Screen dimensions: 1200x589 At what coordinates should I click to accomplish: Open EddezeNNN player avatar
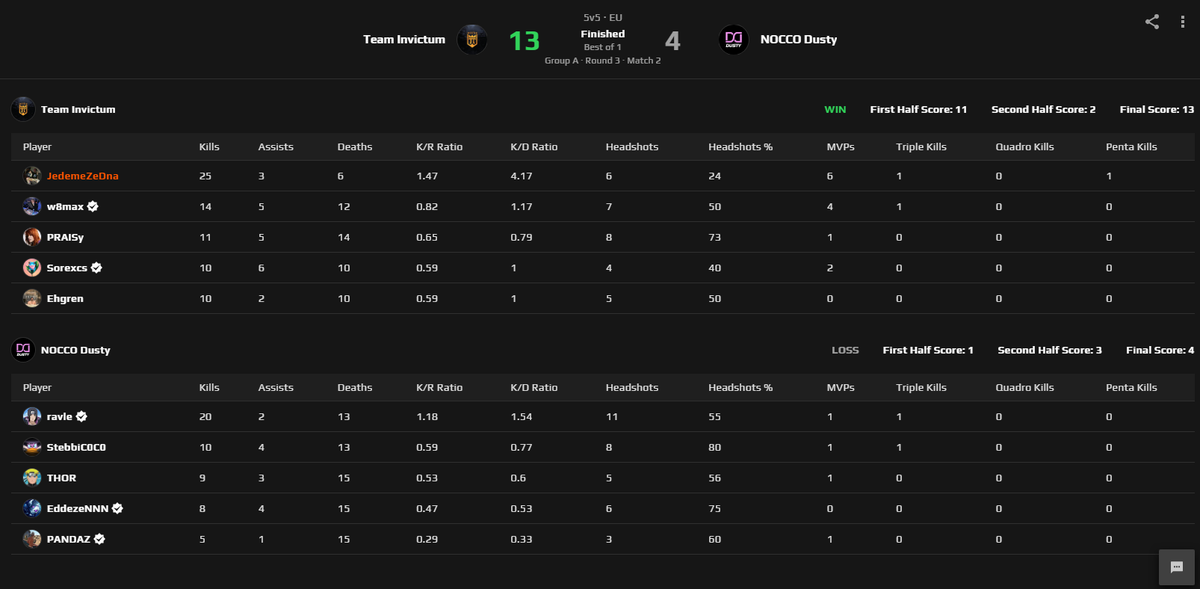click(33, 508)
